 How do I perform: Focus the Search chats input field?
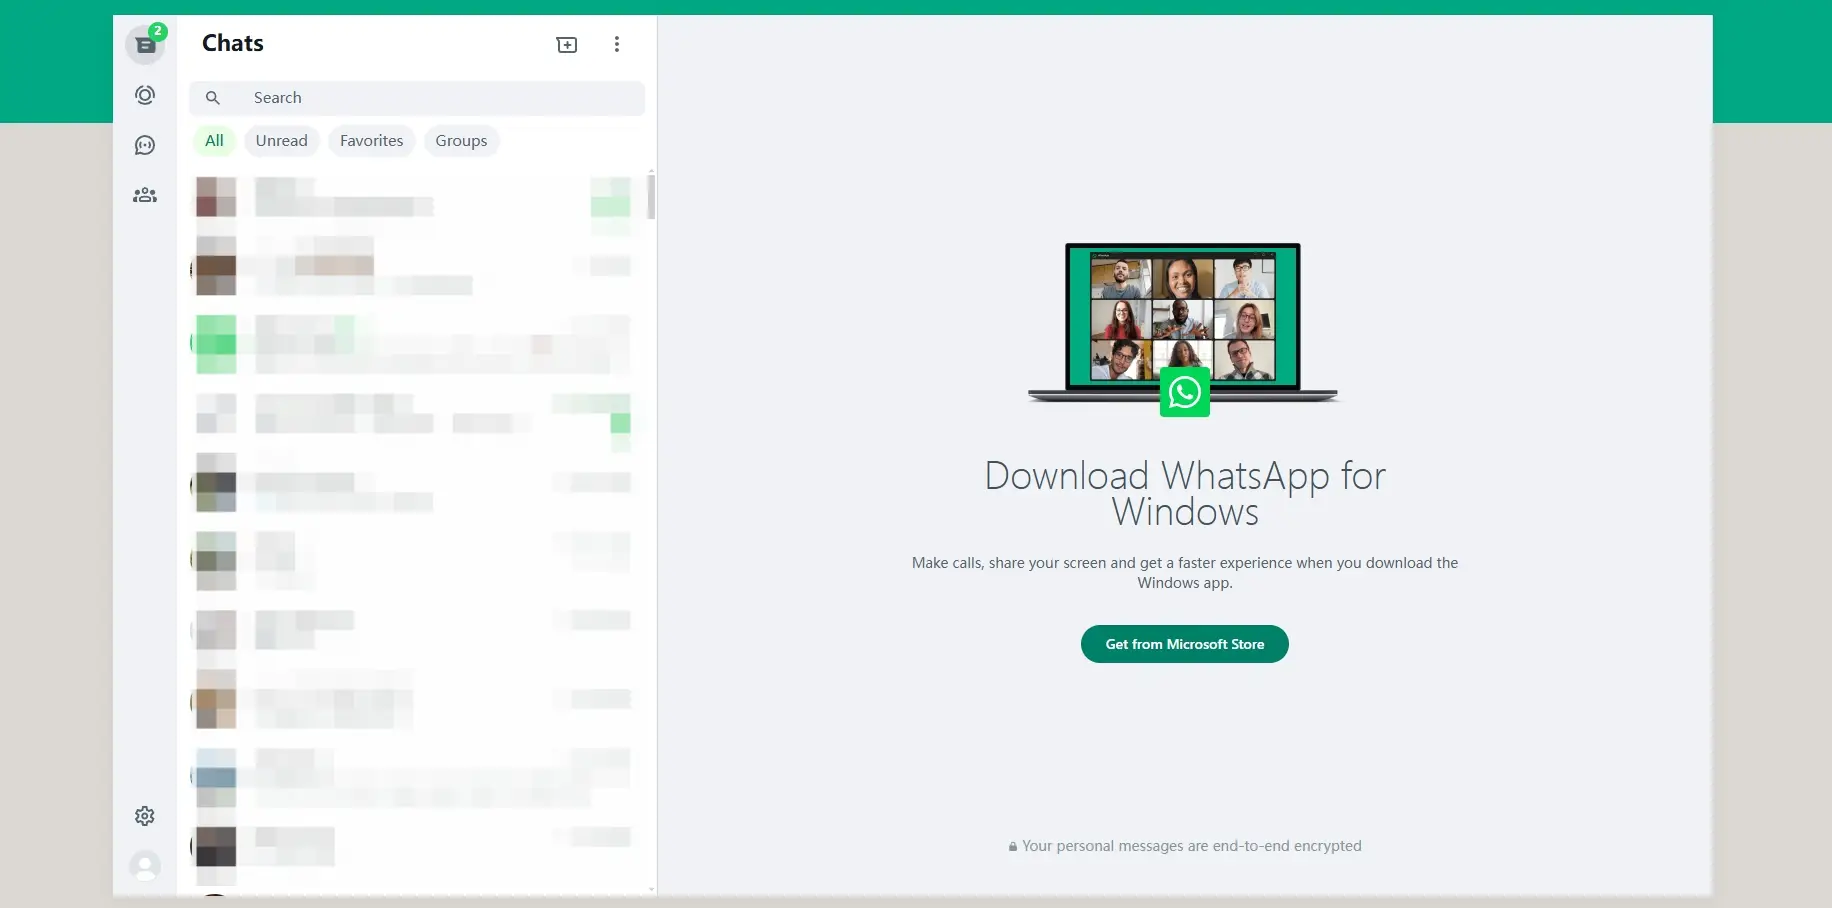click(417, 98)
